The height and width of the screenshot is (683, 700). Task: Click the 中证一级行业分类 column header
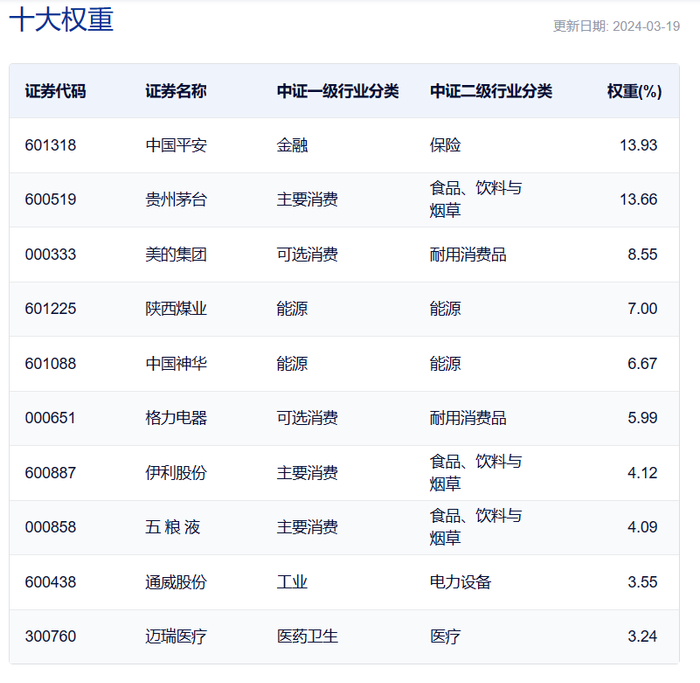[x=338, y=91]
